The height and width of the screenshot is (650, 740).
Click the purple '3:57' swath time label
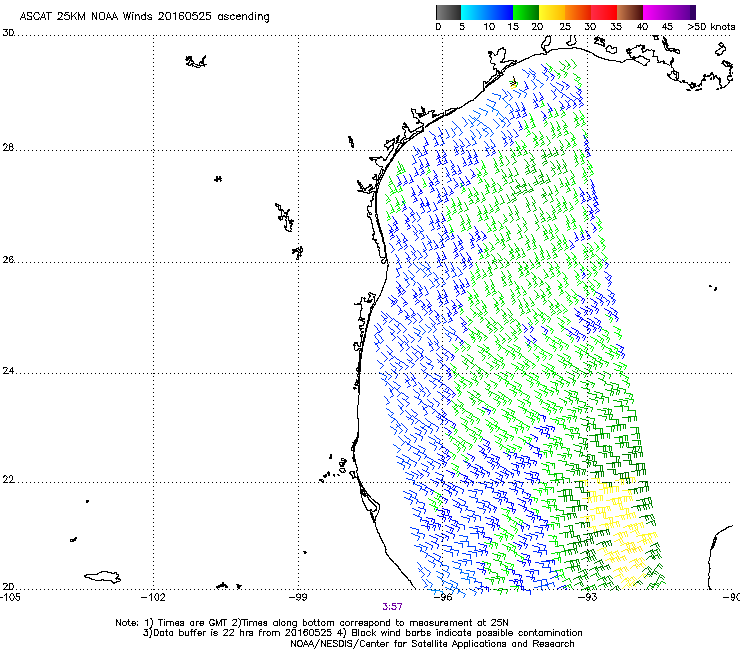click(392, 607)
